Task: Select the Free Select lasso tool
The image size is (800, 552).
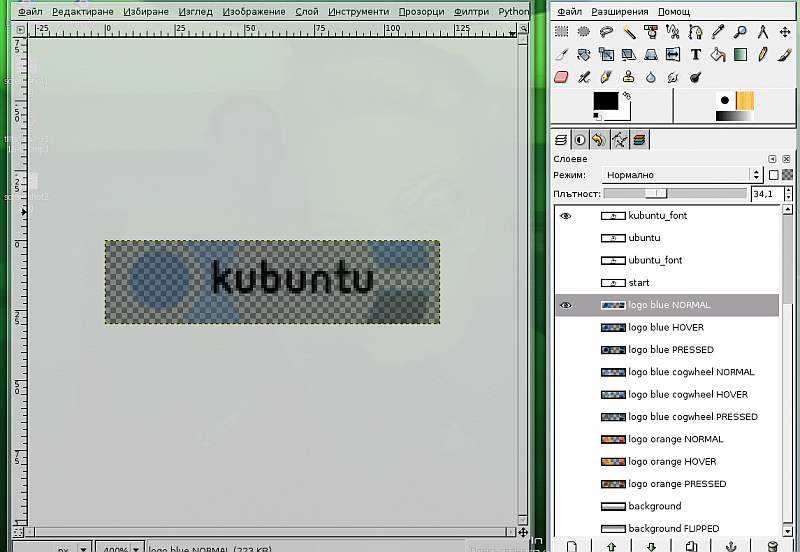Action: click(606, 32)
